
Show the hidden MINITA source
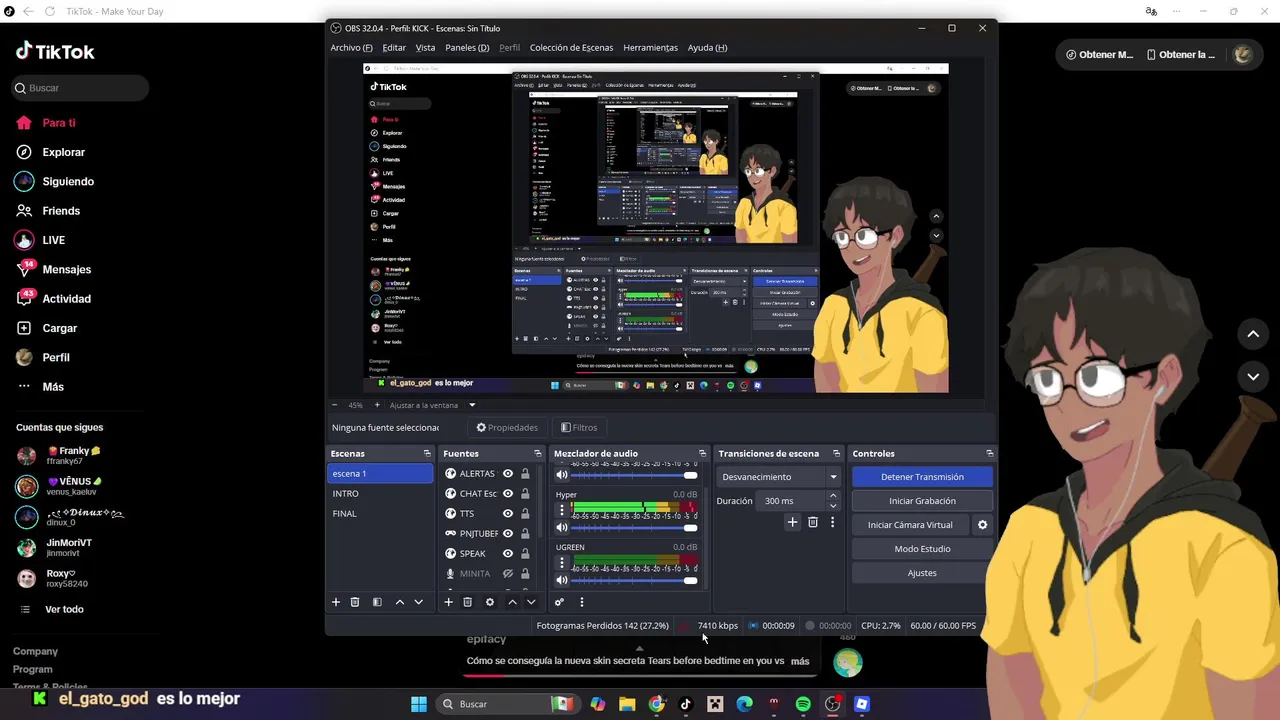coord(508,573)
